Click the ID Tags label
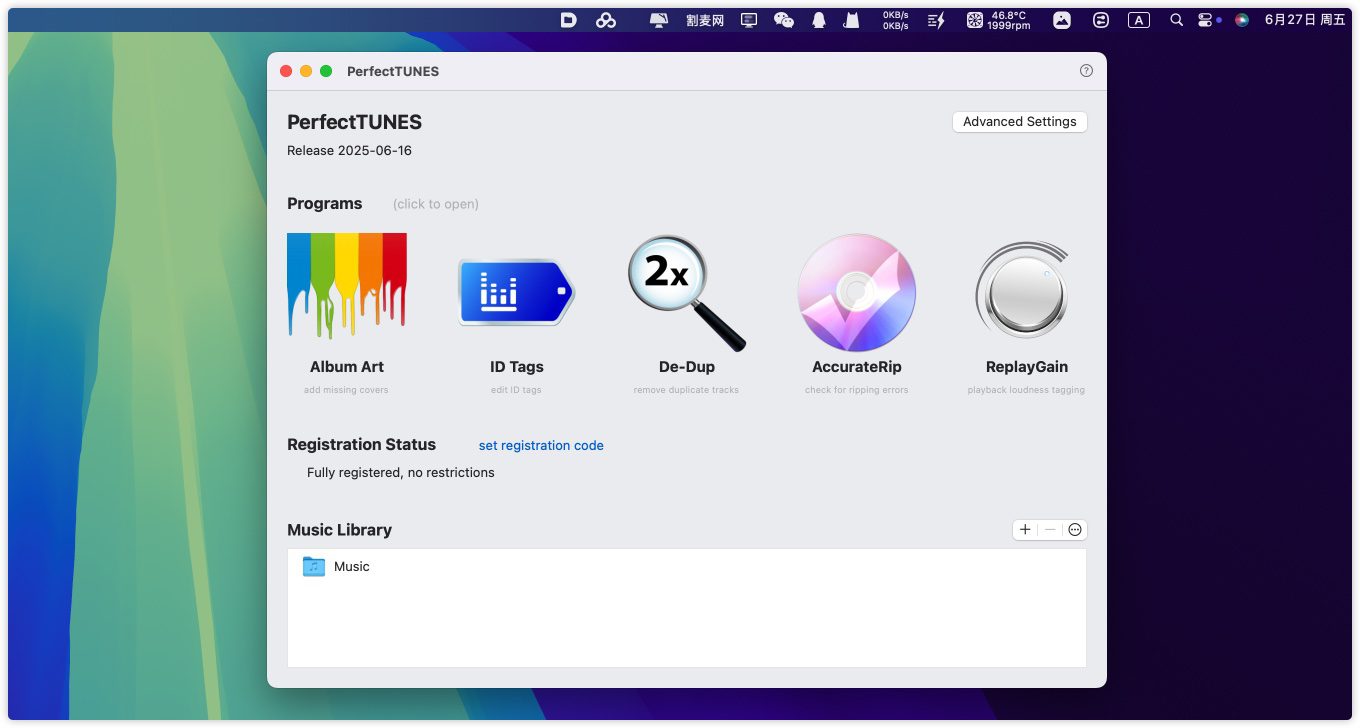1360x728 pixels. click(517, 367)
